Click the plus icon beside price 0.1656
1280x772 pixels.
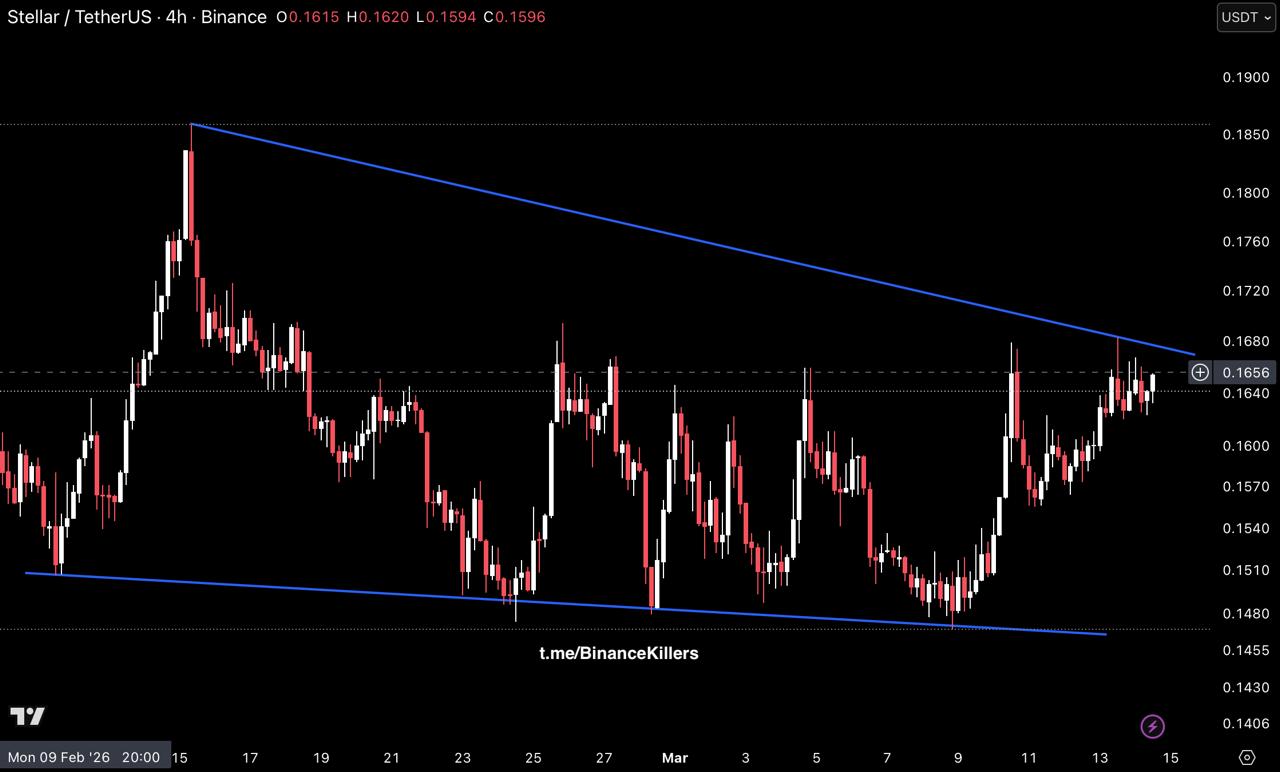[x=1200, y=373]
